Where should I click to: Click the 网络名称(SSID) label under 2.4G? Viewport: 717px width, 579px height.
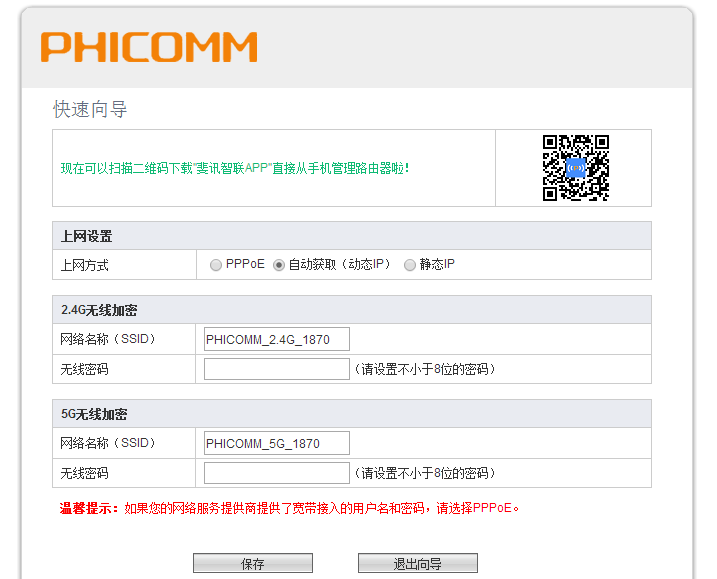tap(108, 339)
